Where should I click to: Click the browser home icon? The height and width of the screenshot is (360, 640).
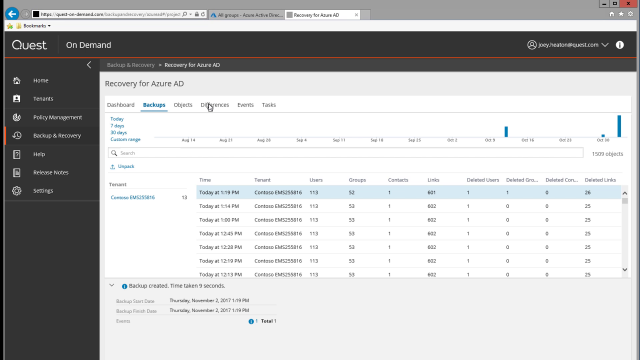[611, 14]
